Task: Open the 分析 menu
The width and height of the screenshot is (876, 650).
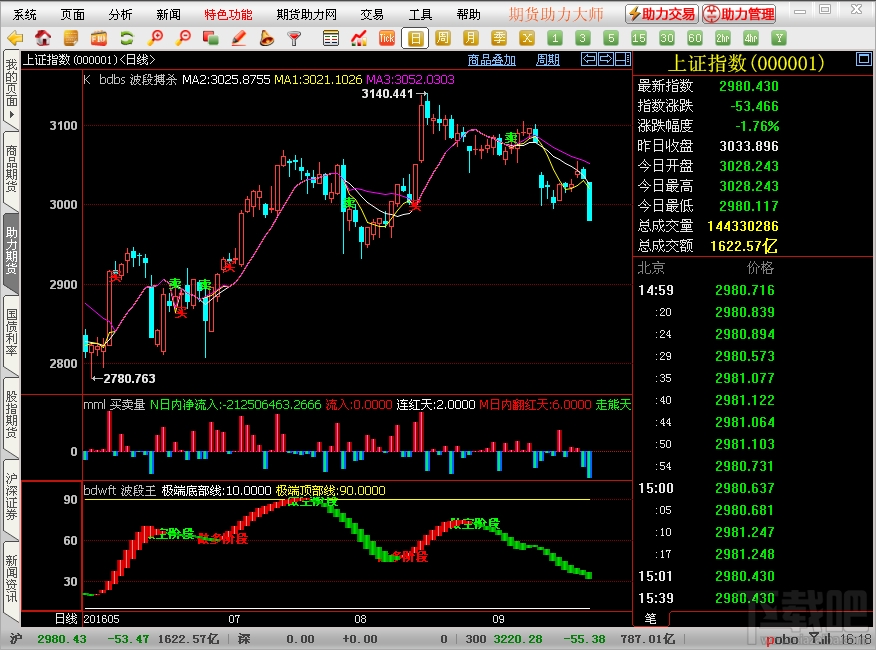Action: click(120, 15)
